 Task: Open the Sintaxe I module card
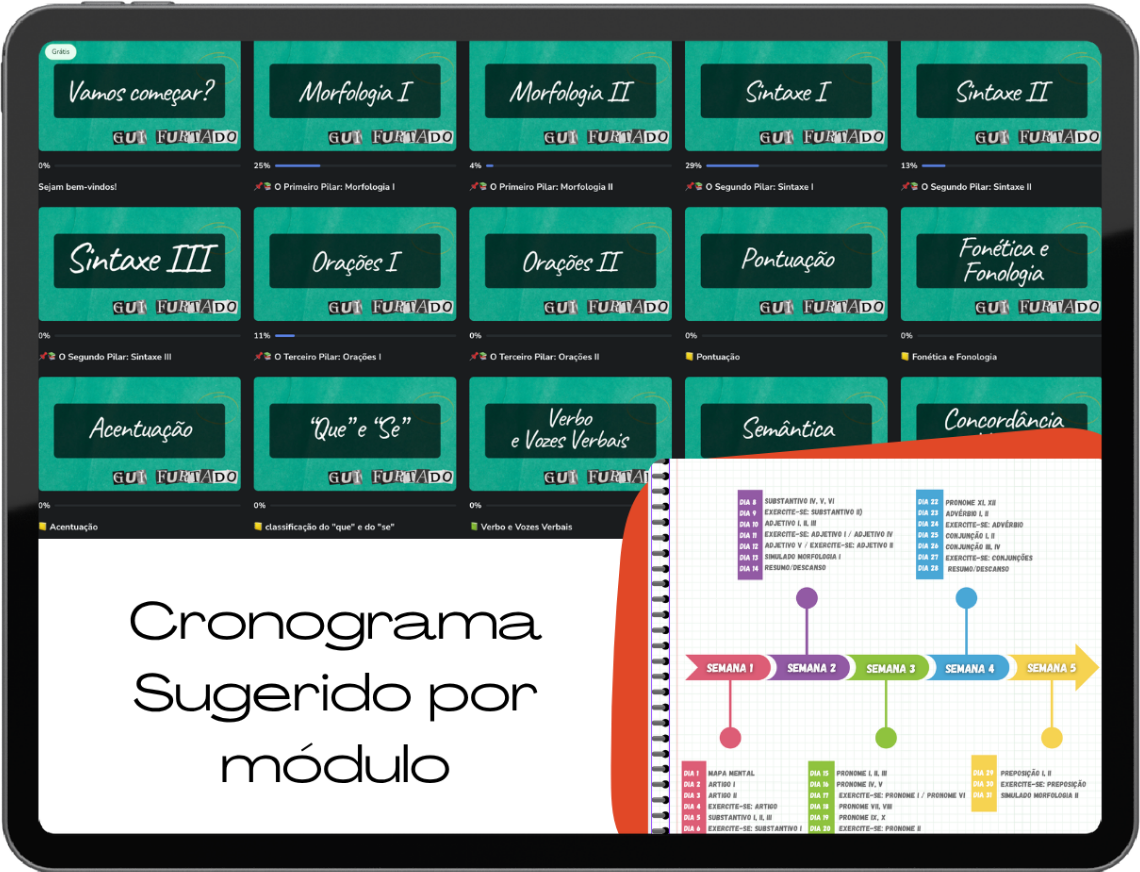click(786, 95)
